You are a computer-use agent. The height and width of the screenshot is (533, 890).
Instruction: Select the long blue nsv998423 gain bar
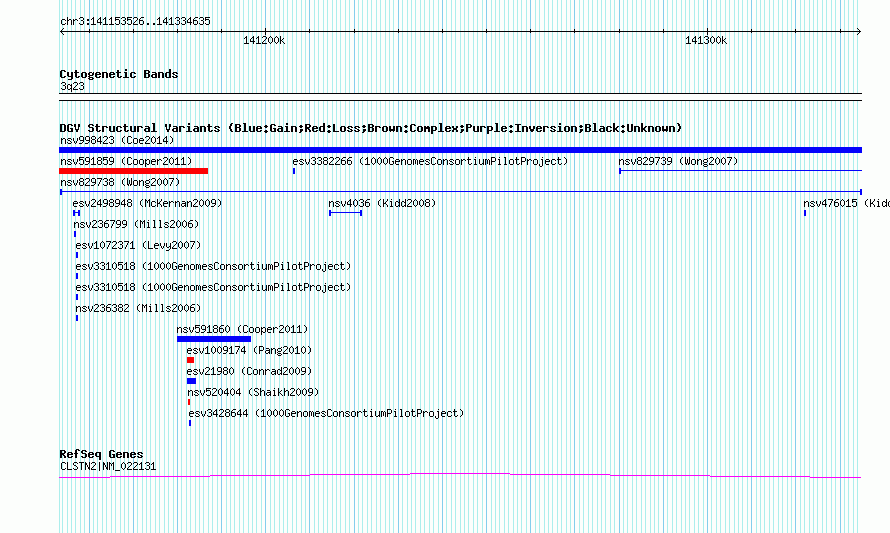460,150
